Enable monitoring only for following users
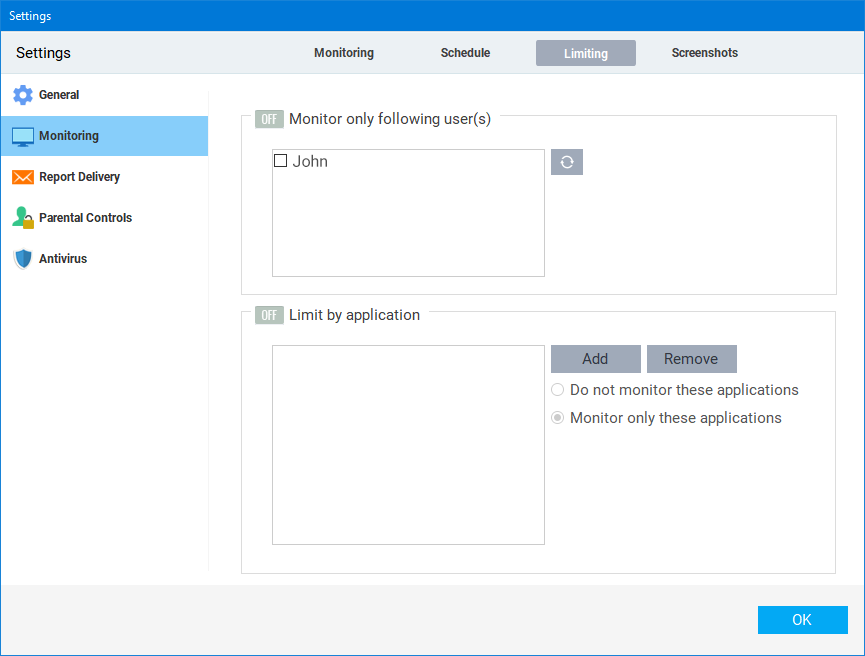The width and height of the screenshot is (865, 656). [x=268, y=118]
